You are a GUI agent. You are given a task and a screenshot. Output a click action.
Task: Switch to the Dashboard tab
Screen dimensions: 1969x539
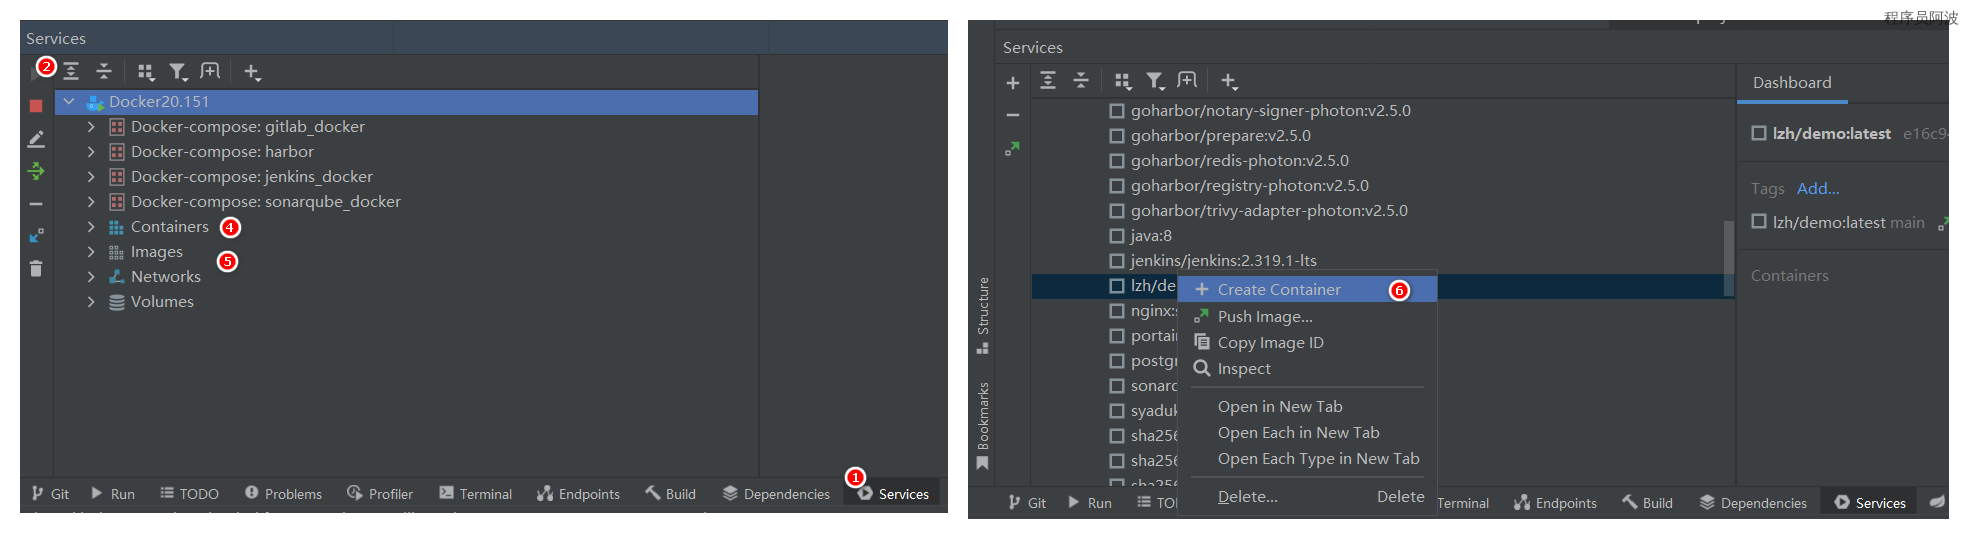pyautogui.click(x=1791, y=83)
